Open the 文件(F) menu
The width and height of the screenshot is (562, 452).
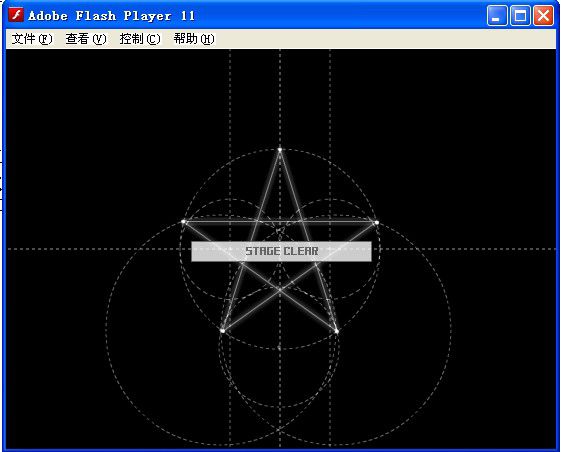click(x=32, y=39)
